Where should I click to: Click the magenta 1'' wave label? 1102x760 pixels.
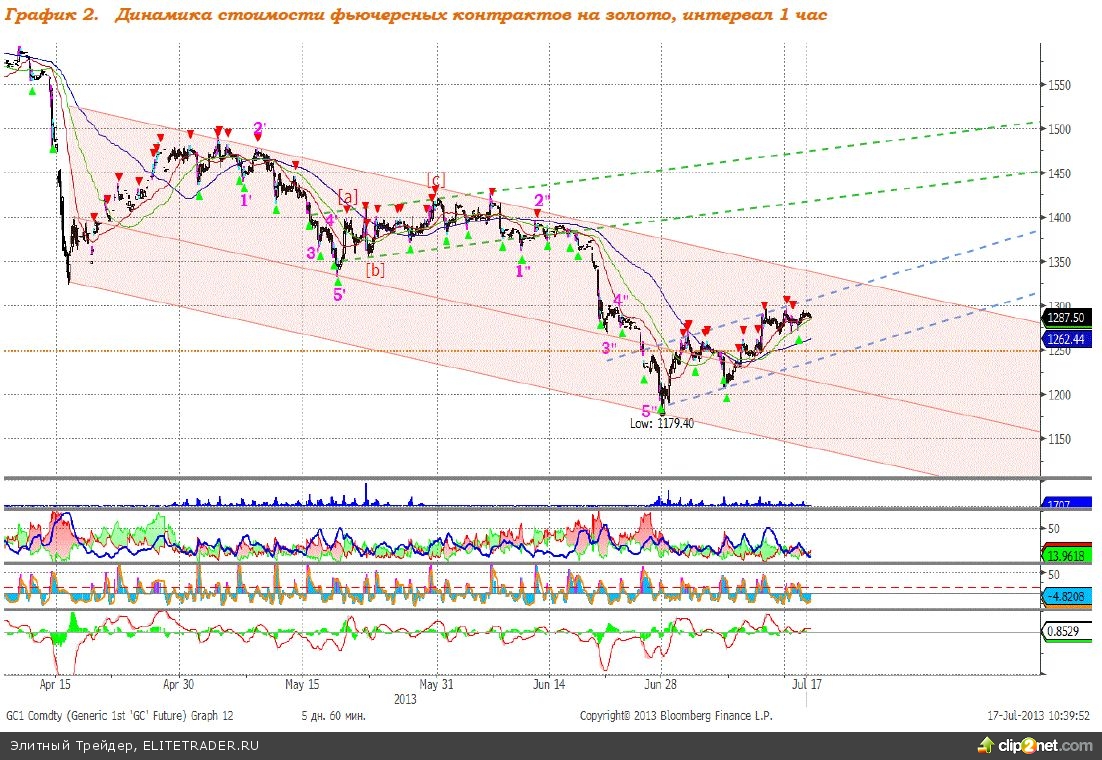pos(523,270)
